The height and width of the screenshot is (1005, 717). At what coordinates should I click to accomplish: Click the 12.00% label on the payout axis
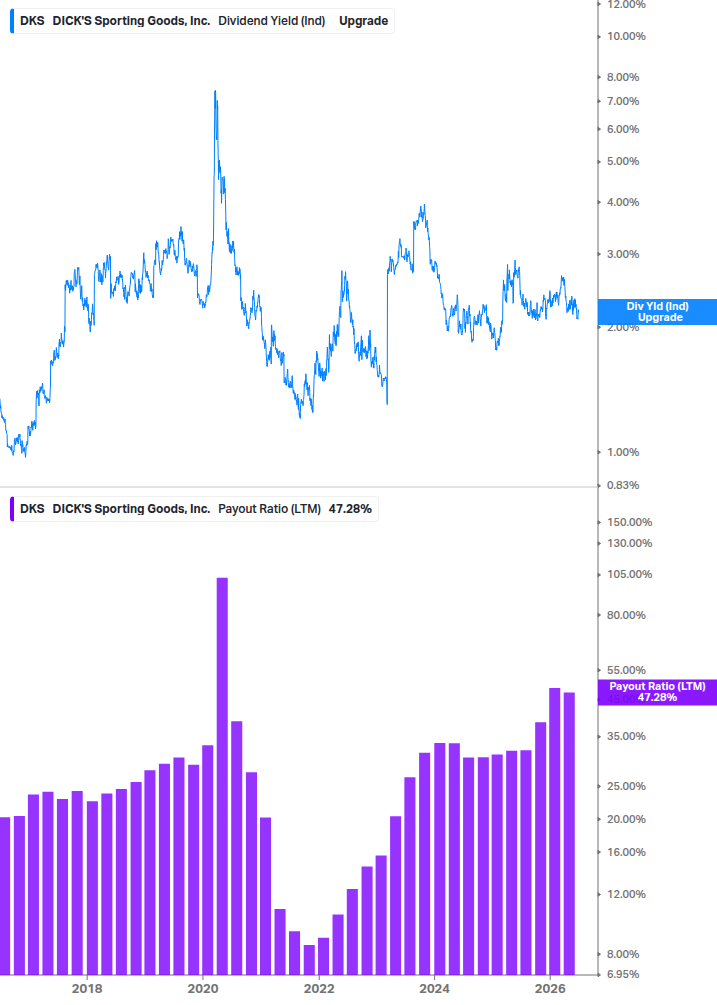pyautogui.click(x=626, y=894)
